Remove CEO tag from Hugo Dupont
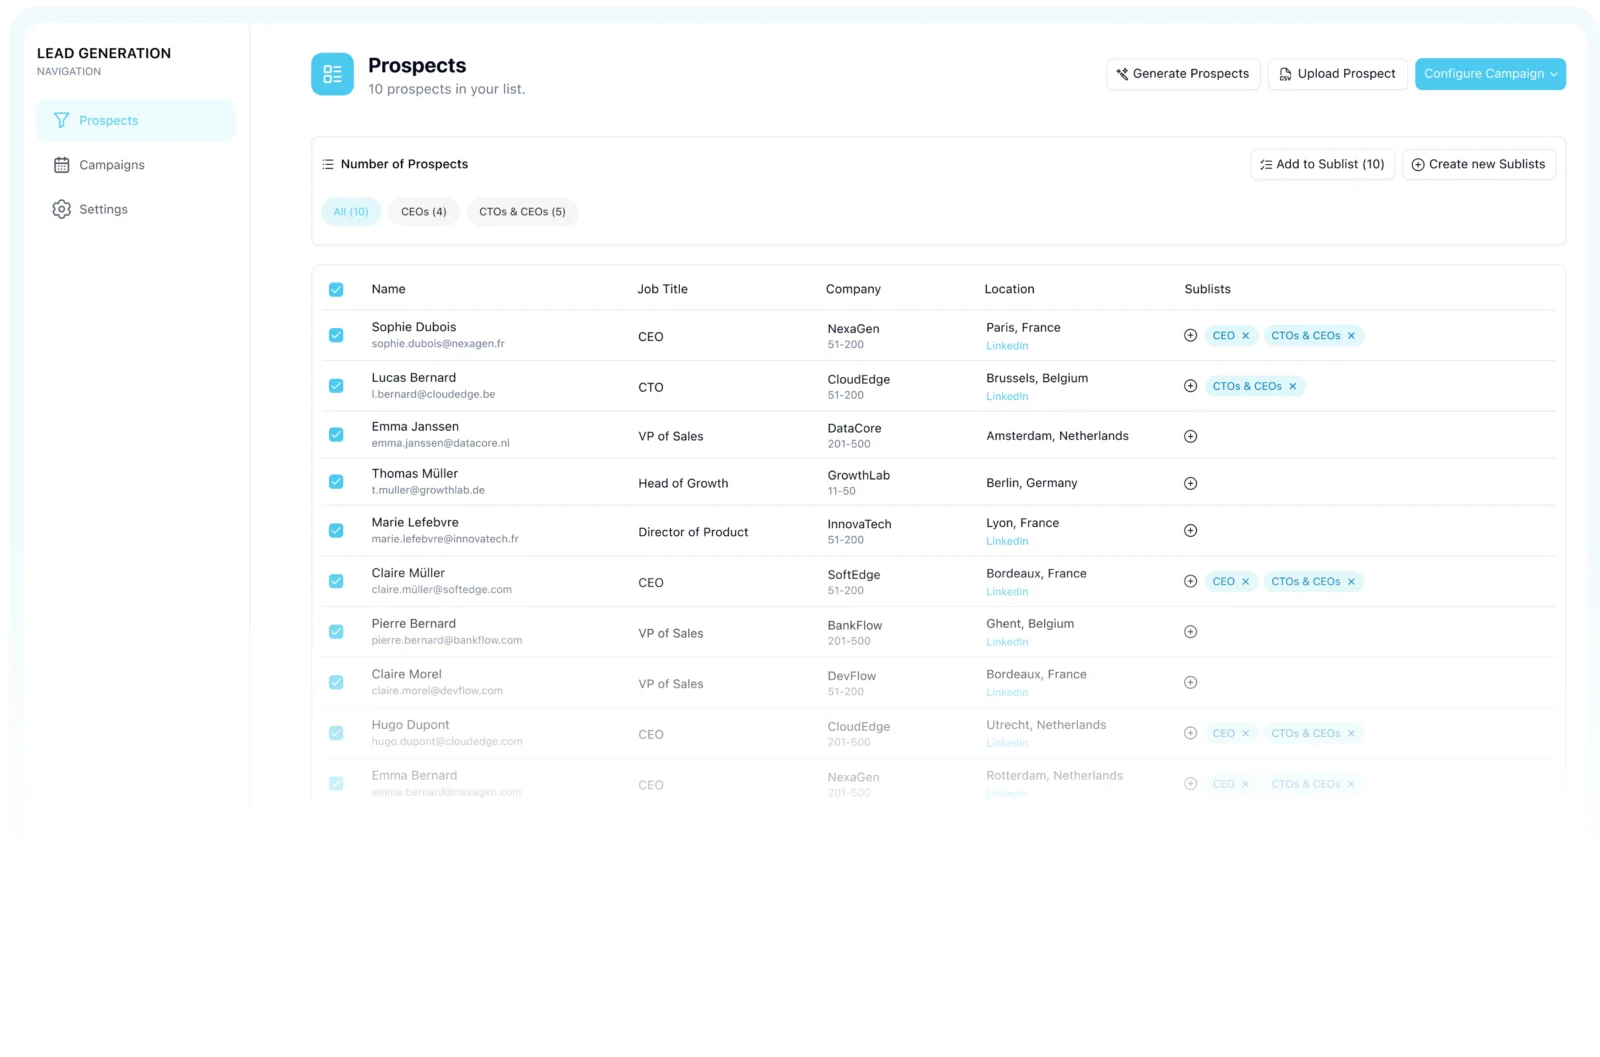 [x=1245, y=734]
